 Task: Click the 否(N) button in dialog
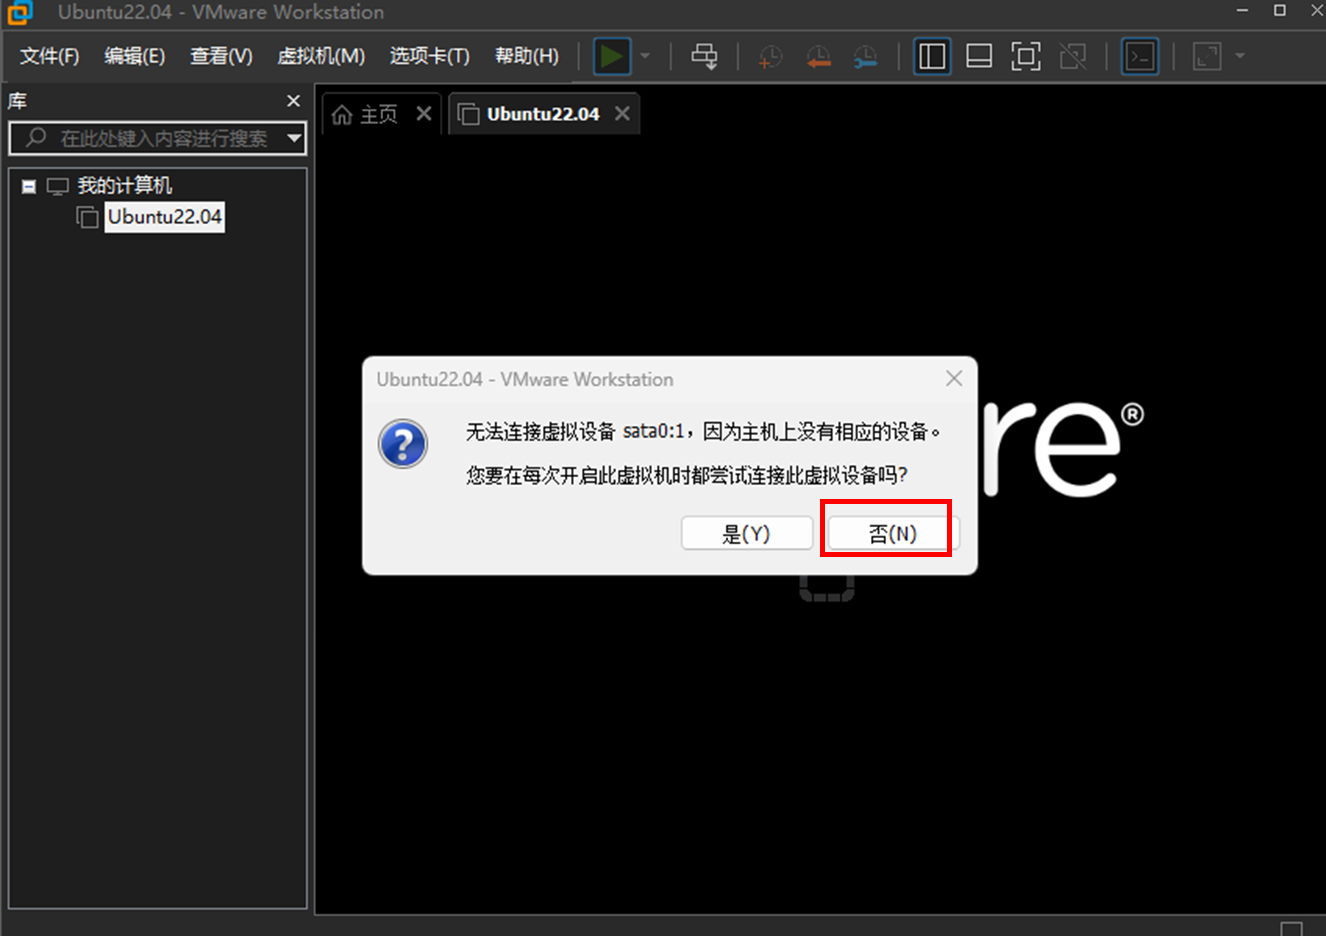tap(892, 533)
